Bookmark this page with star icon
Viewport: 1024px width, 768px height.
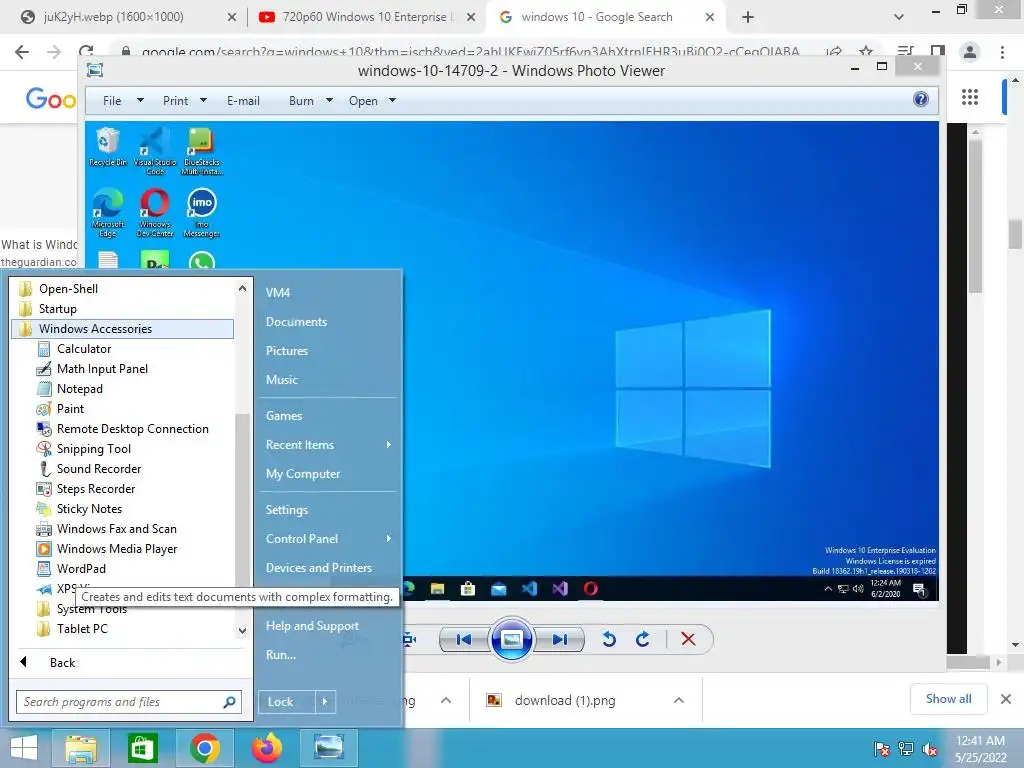(x=866, y=52)
